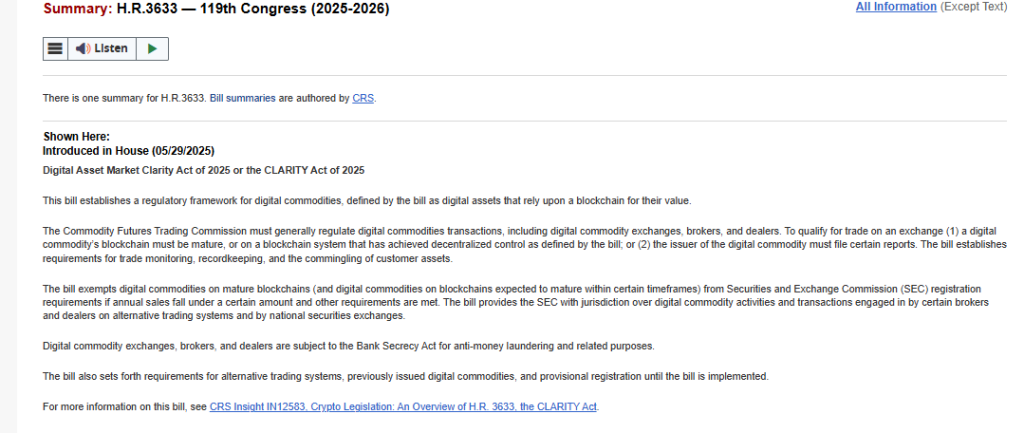Screen dimensions: 1024x433
Task: Click the Bank Secrecy Act sentence
Action: 347,346
